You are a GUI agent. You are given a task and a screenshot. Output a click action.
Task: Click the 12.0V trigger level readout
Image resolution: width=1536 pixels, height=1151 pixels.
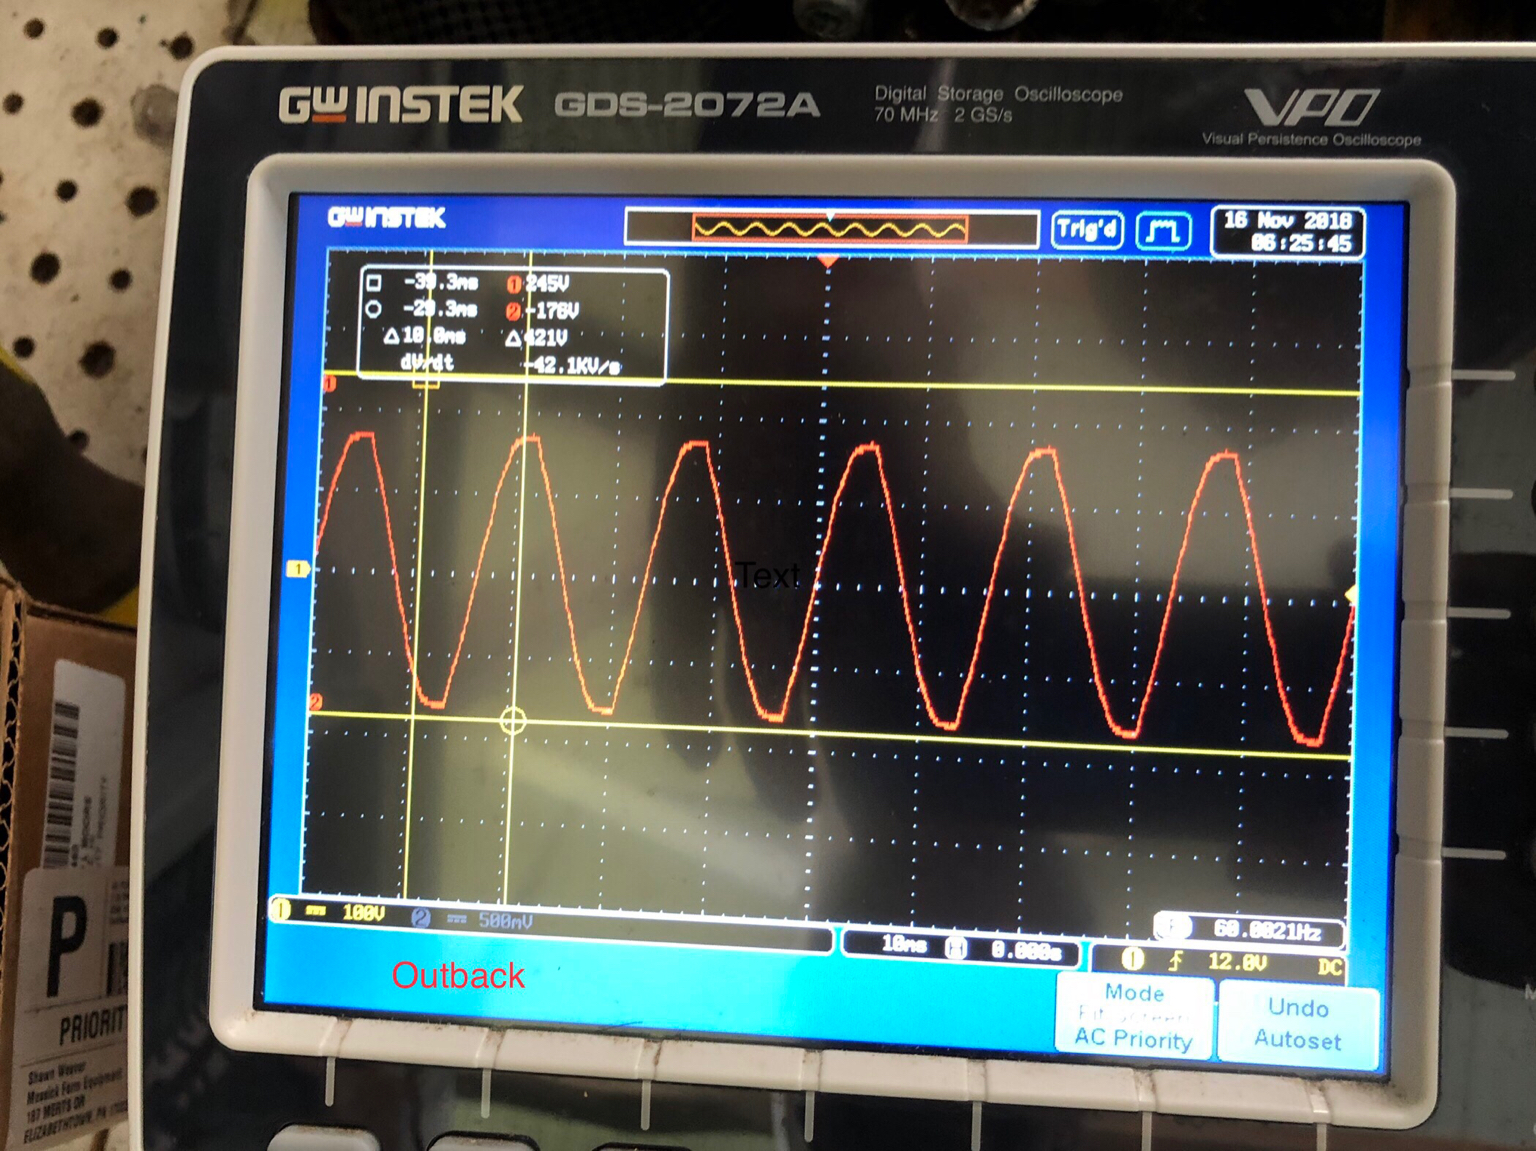point(1237,962)
